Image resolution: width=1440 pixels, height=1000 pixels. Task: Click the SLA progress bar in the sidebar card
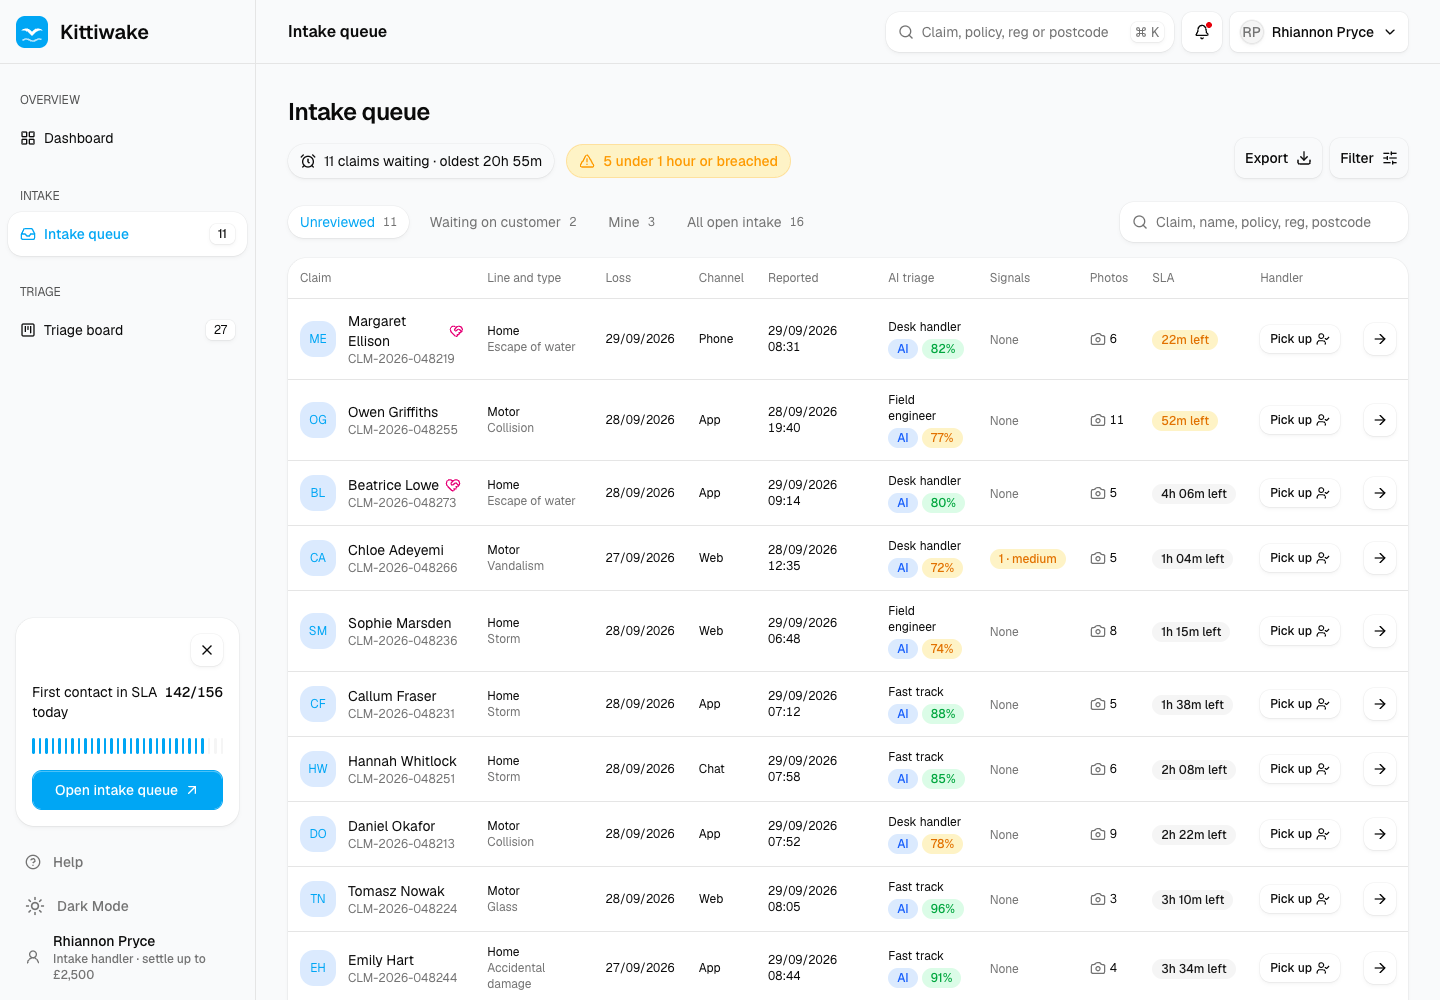(127, 746)
